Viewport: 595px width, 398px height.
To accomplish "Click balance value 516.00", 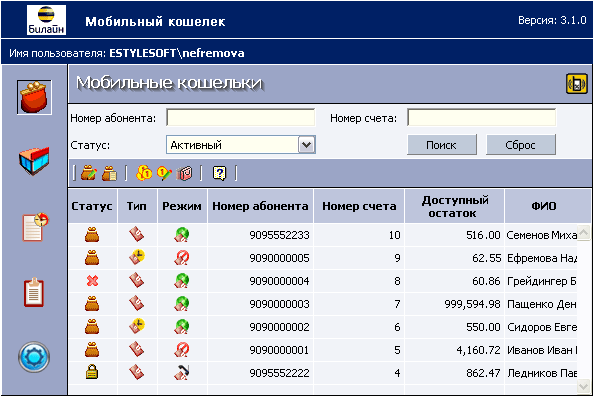I will 483,235.
